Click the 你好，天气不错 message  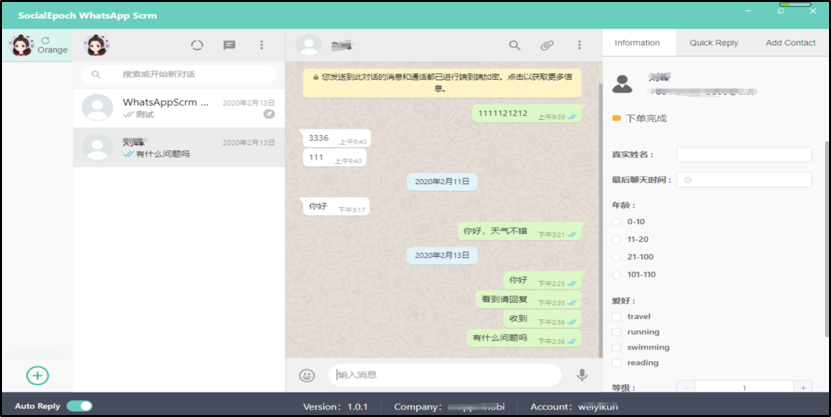520,232
